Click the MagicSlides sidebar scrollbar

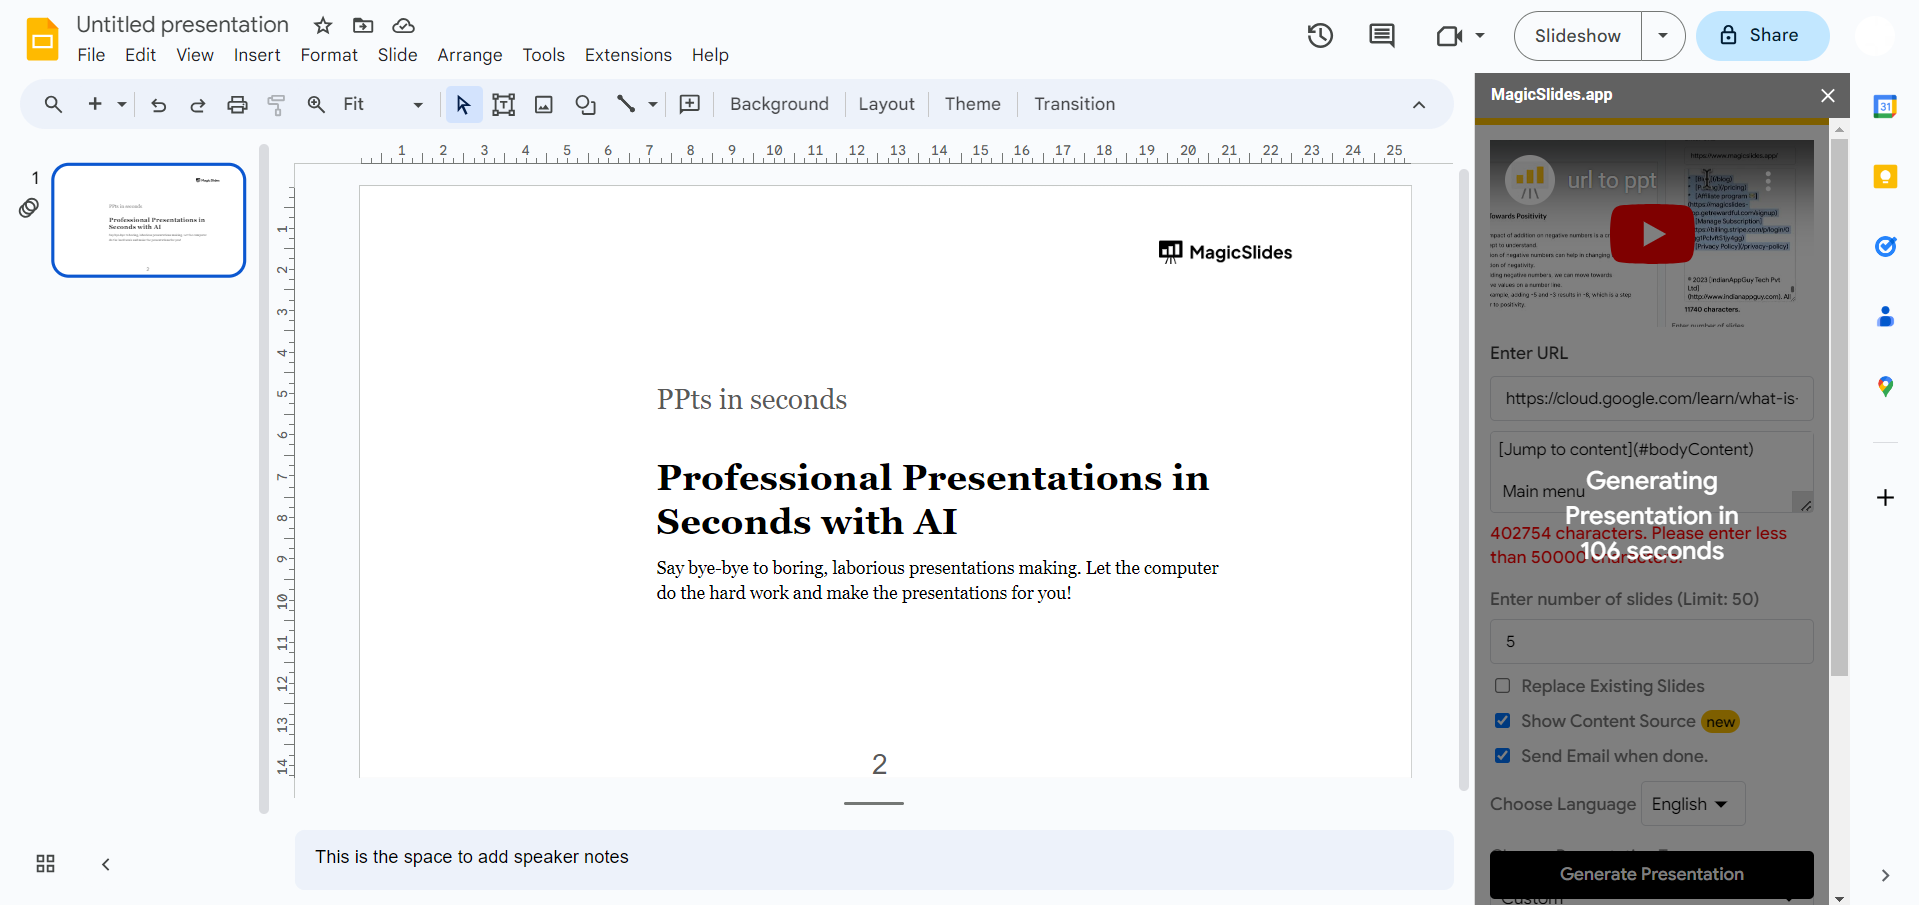click(1839, 408)
